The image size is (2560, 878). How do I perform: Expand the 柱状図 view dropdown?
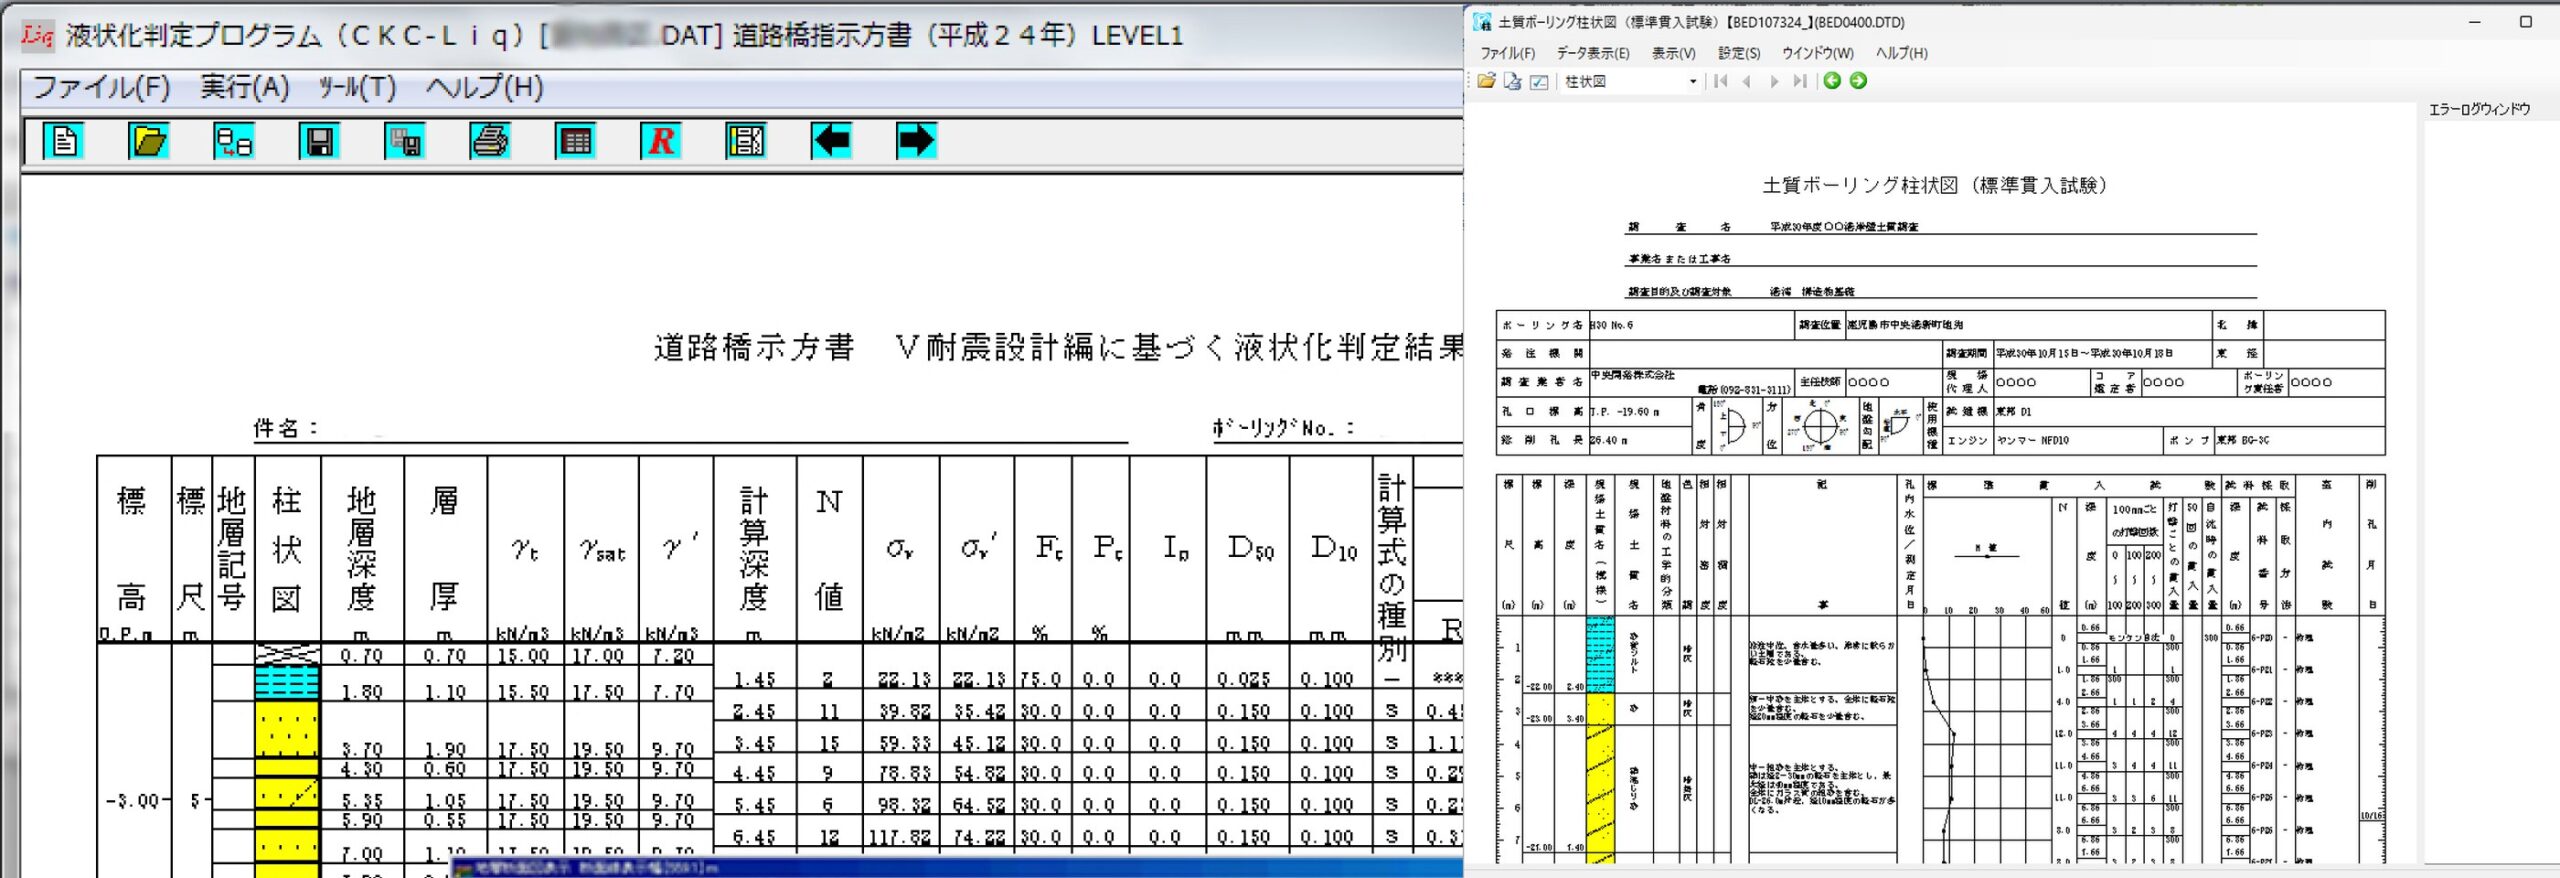pos(1692,82)
